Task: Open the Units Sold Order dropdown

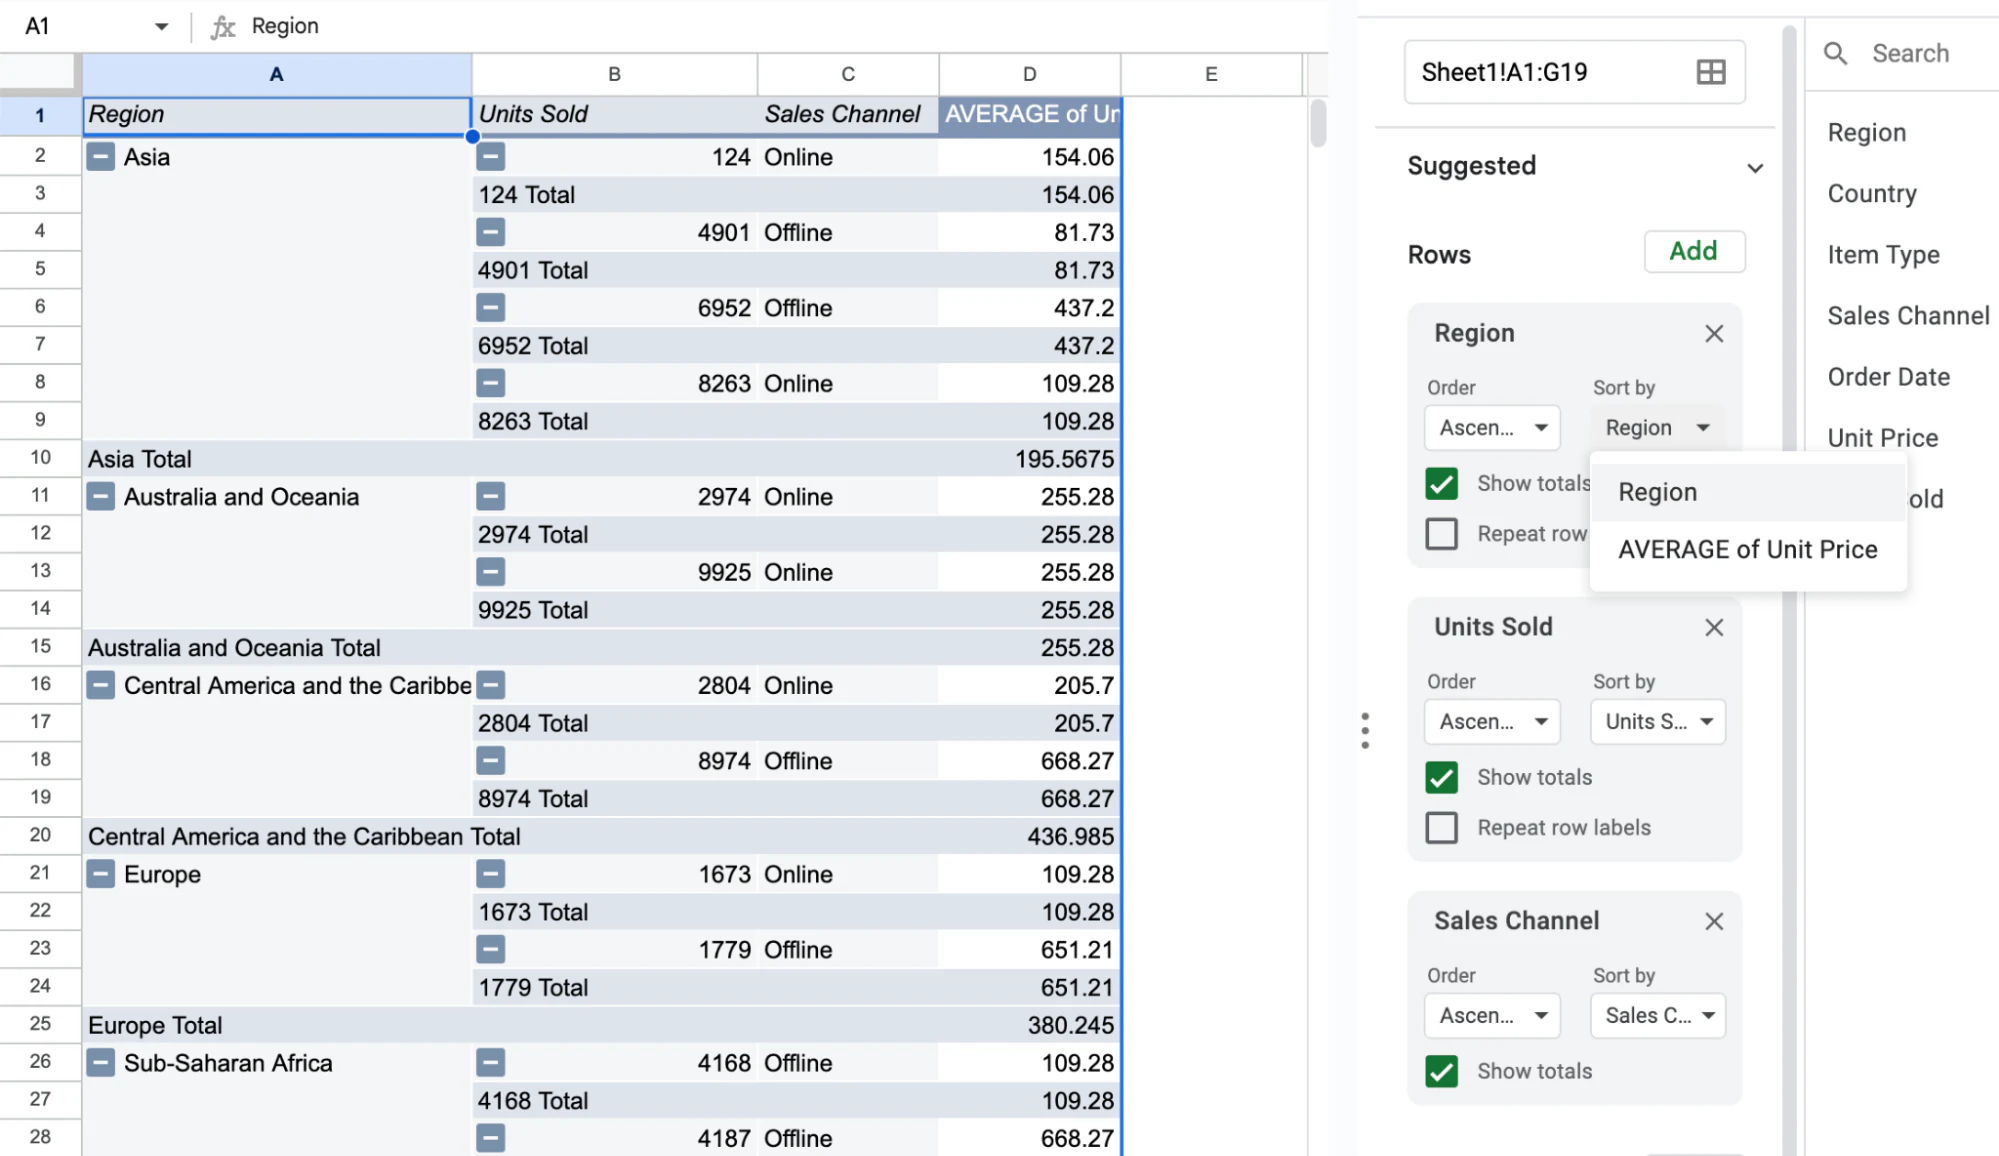Action: 1492,722
